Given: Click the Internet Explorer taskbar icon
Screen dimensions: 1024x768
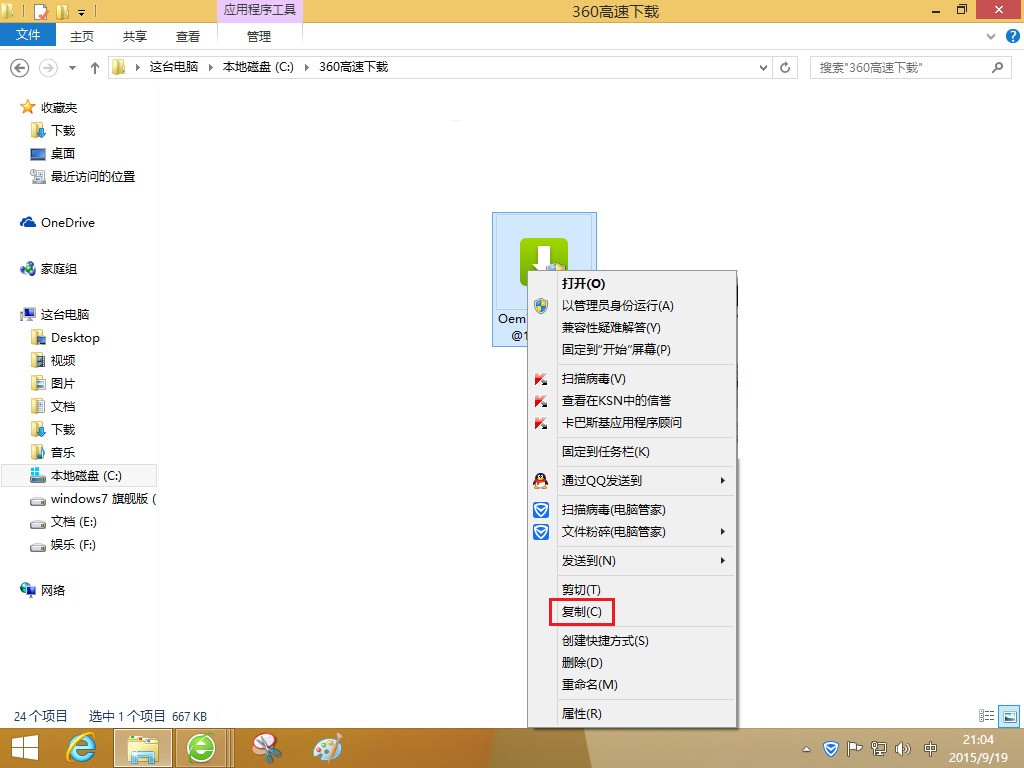Looking at the screenshot, I should 81,748.
